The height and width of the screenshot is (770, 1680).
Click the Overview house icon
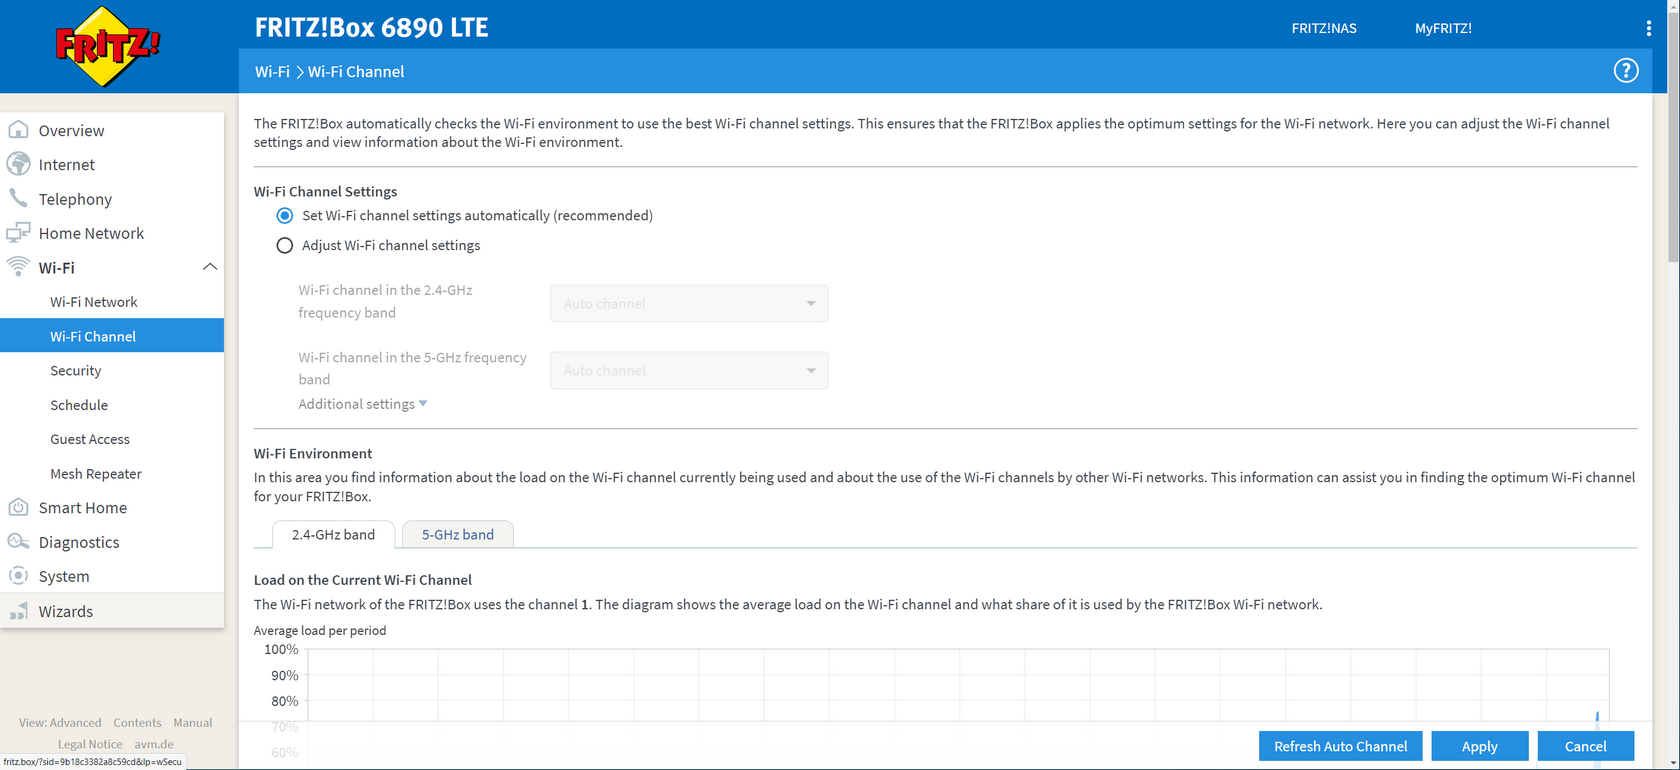click(x=18, y=130)
